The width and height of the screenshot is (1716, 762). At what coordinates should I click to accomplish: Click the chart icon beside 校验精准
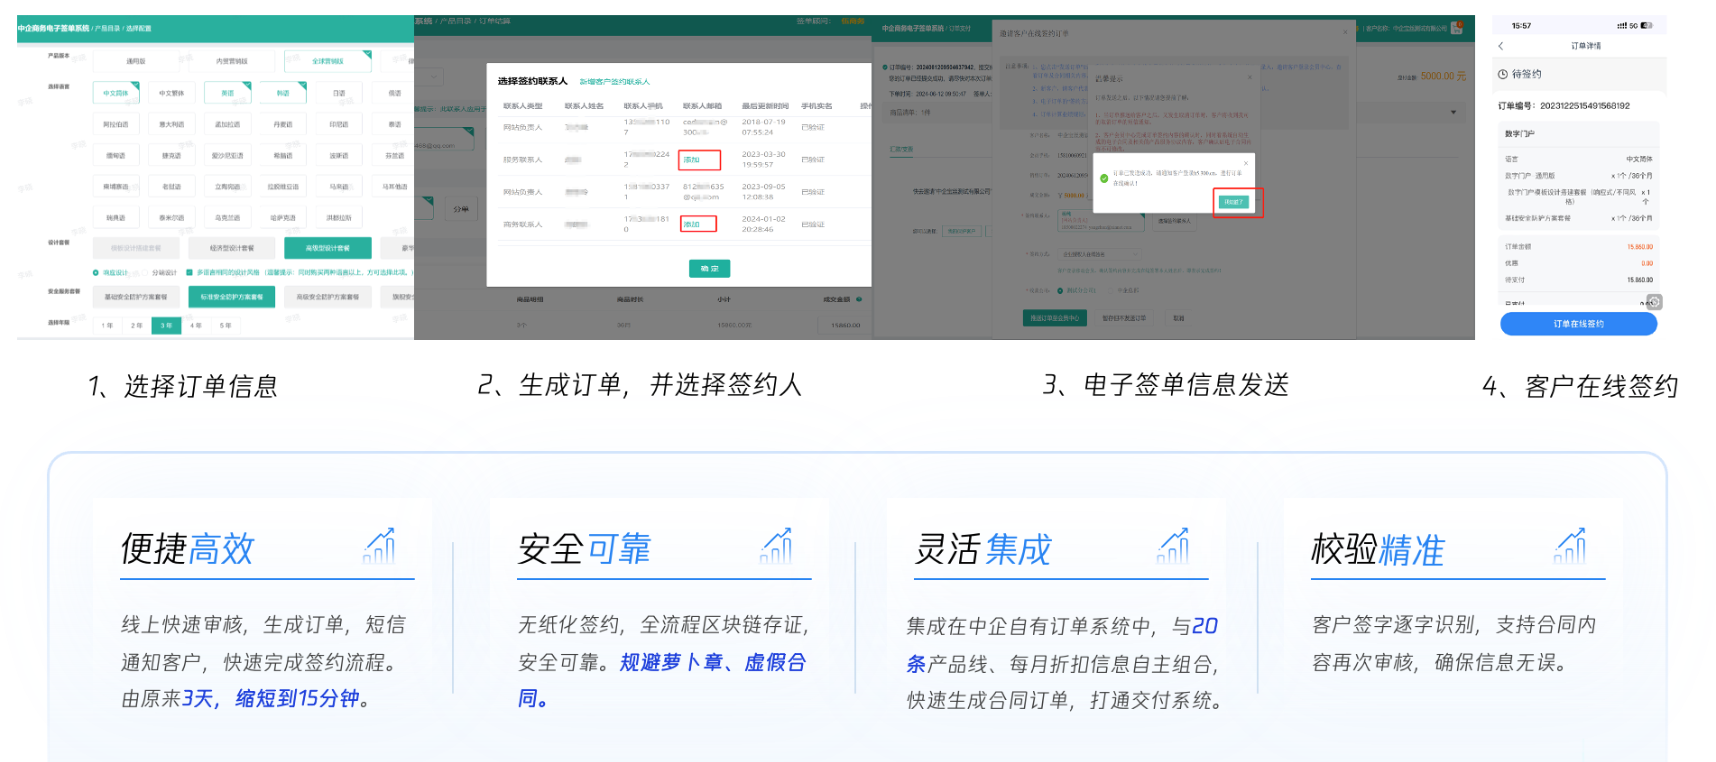click(x=1571, y=546)
